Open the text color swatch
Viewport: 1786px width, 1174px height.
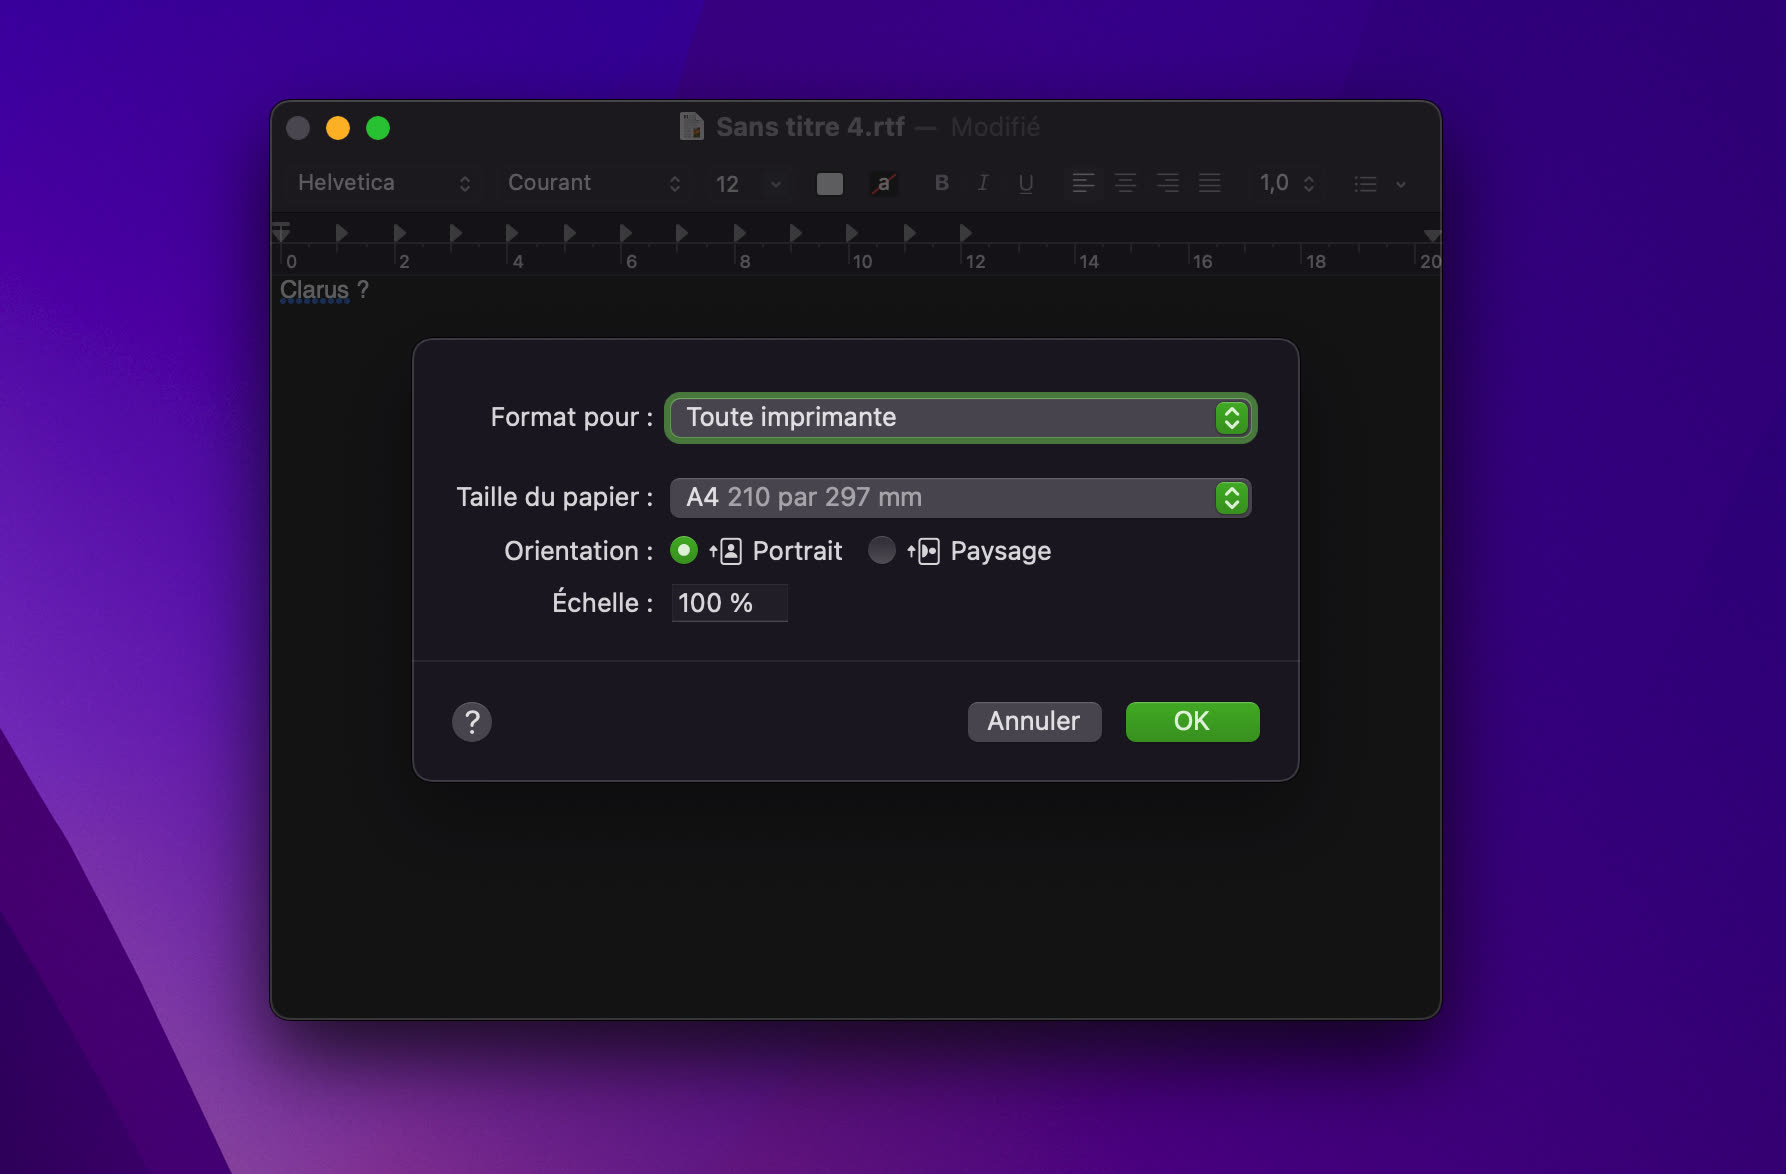pyautogui.click(x=828, y=183)
